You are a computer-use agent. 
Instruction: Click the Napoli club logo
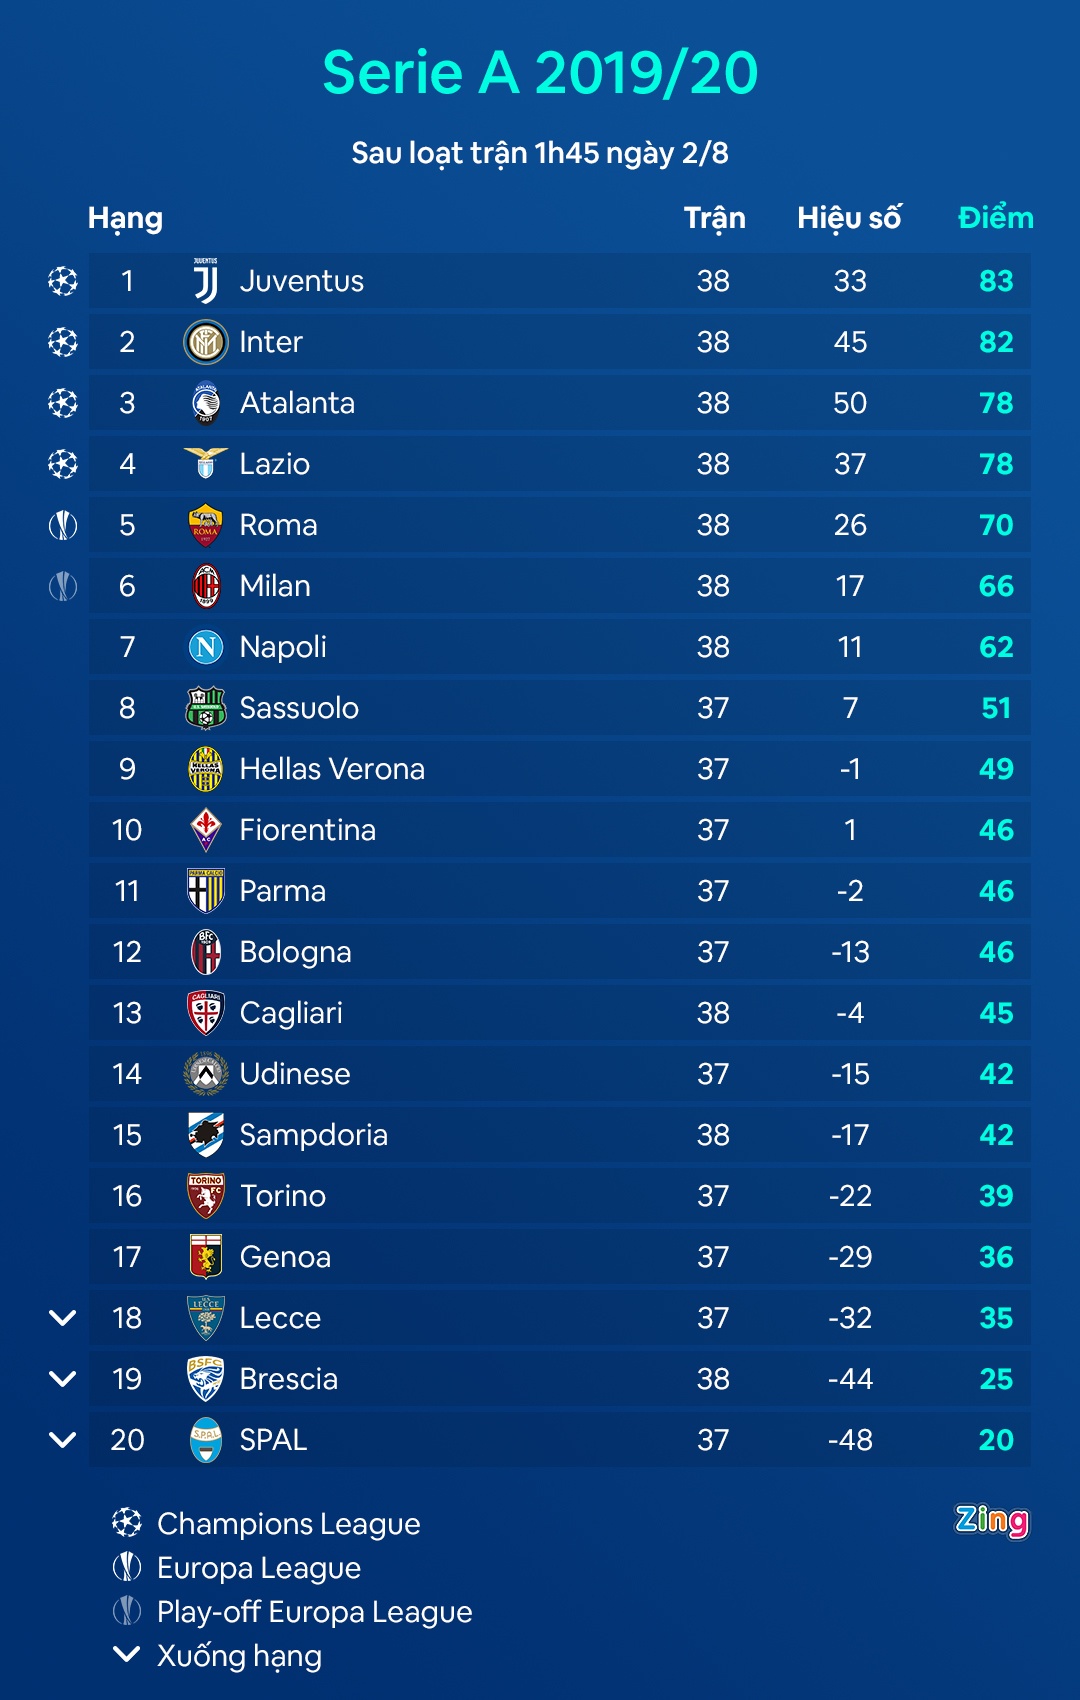206,647
